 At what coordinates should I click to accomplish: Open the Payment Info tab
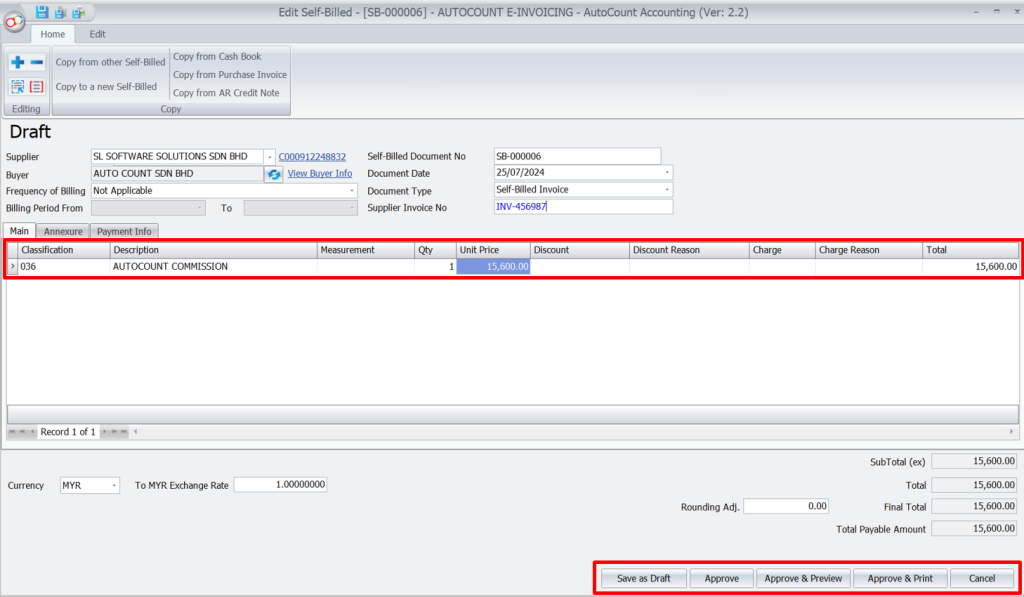click(x=124, y=231)
